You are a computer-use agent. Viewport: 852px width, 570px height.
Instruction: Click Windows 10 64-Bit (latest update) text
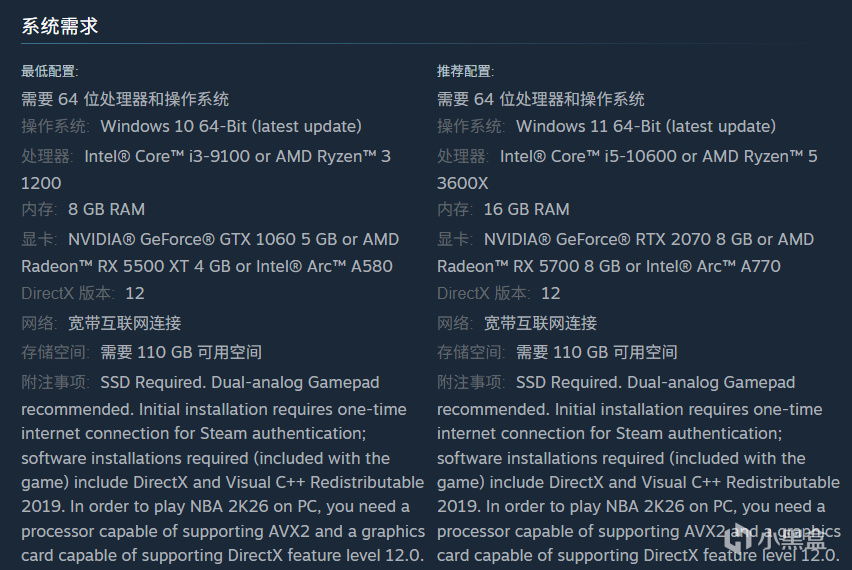231,127
